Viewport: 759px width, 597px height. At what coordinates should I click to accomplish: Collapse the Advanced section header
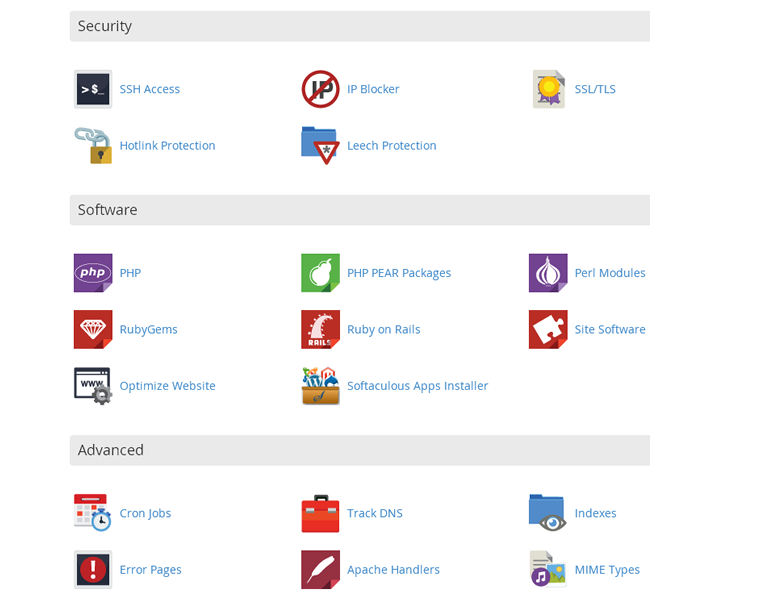(x=359, y=450)
